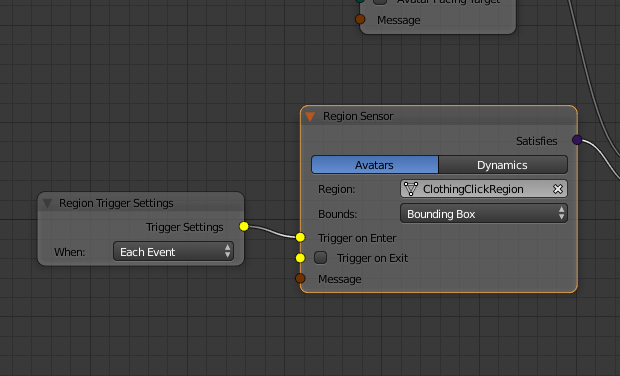
Task: Click the yellow Trigger on Enter input socket
Action: (300, 237)
